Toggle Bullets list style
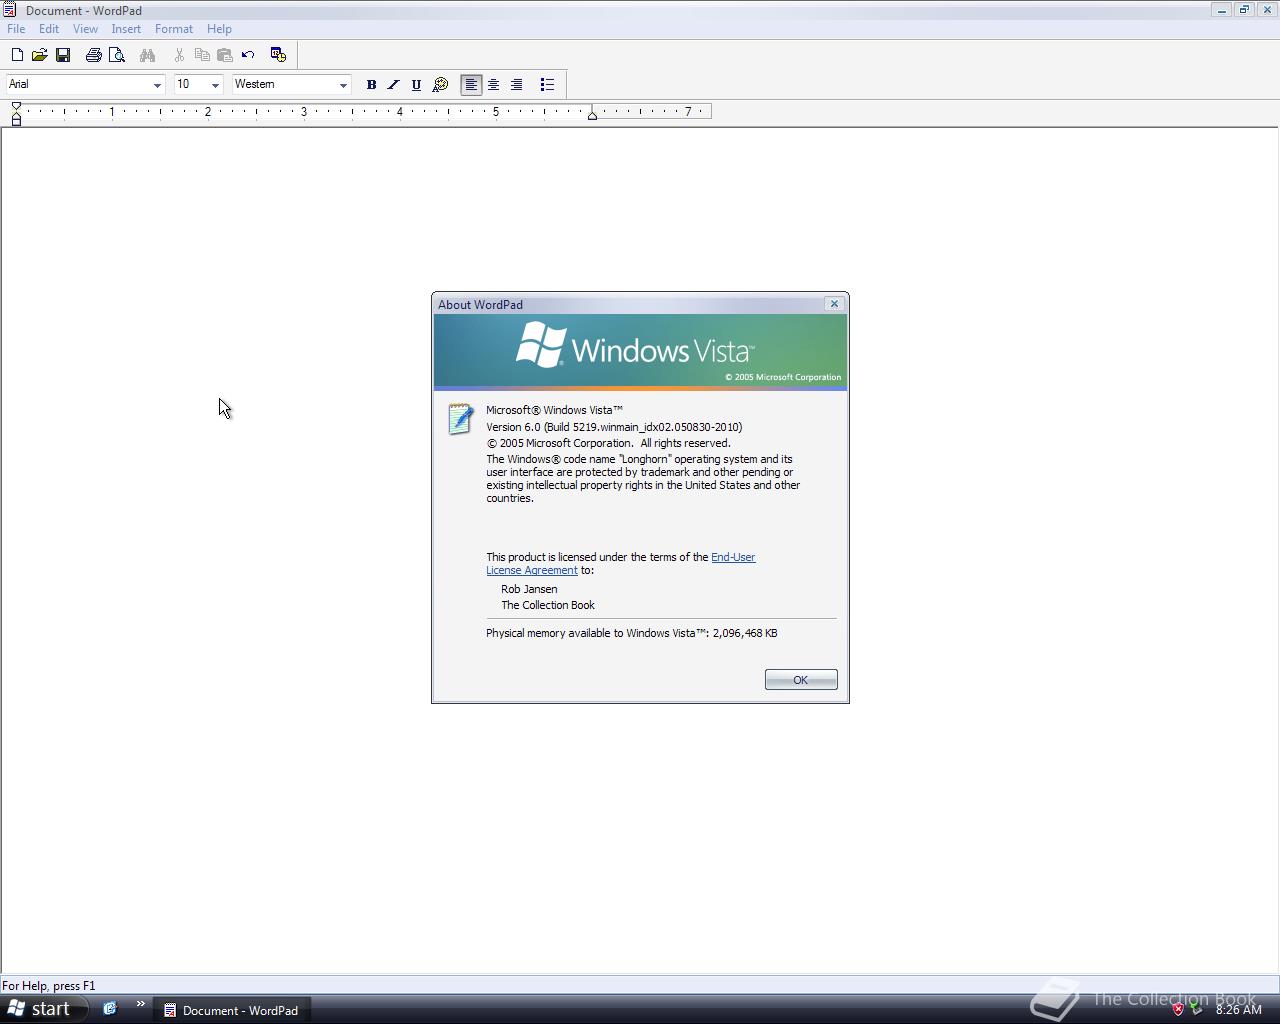The image size is (1280, 1024). 547,85
